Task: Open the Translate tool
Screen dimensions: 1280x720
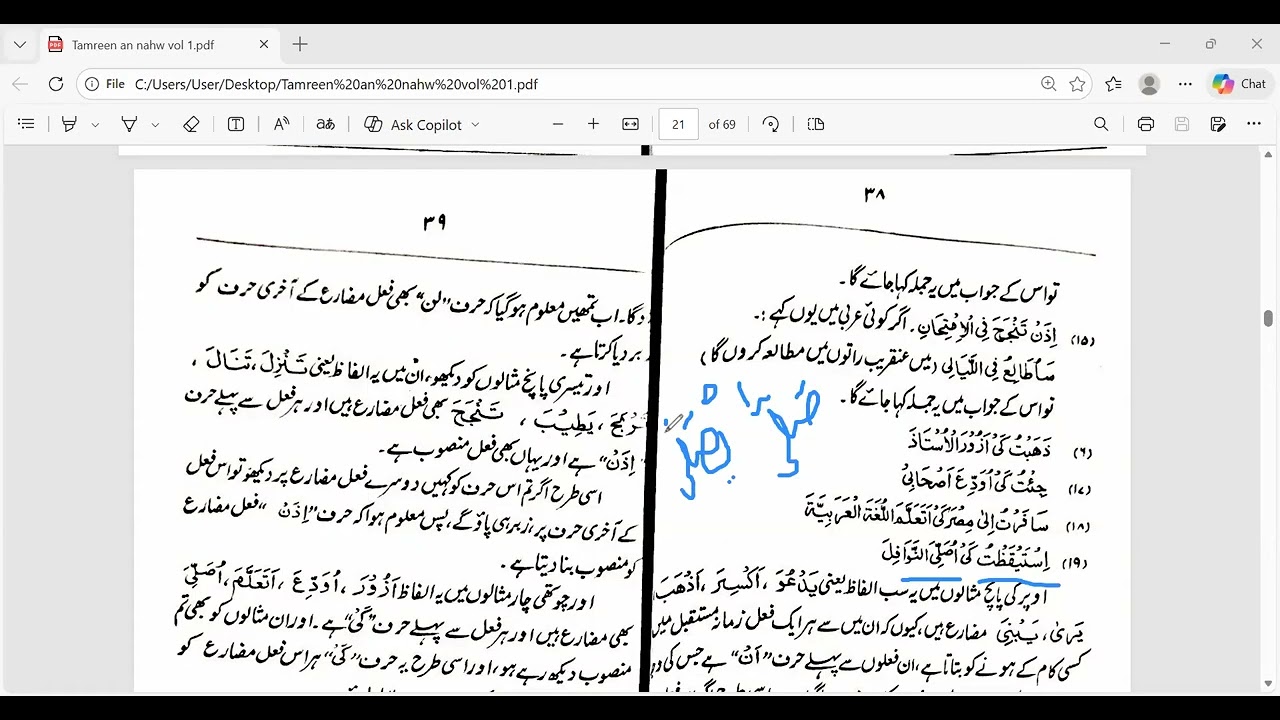Action: [325, 124]
